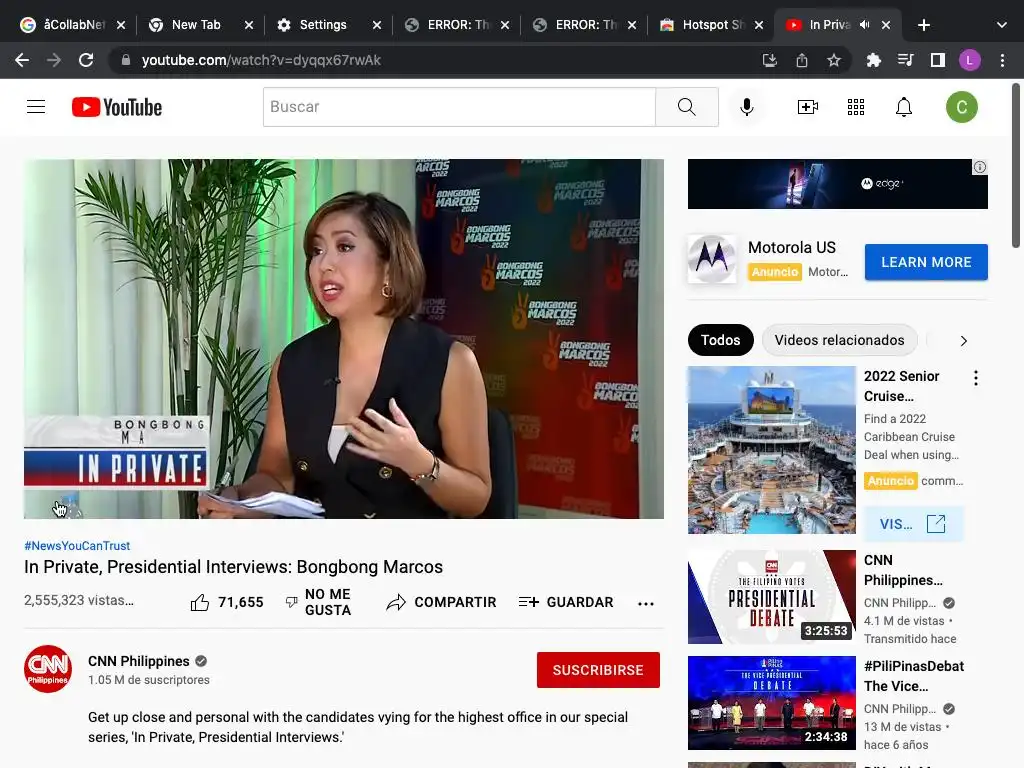The image size is (1024, 768).
Task: Show more filter chips with right chevron
Action: [x=963, y=341]
